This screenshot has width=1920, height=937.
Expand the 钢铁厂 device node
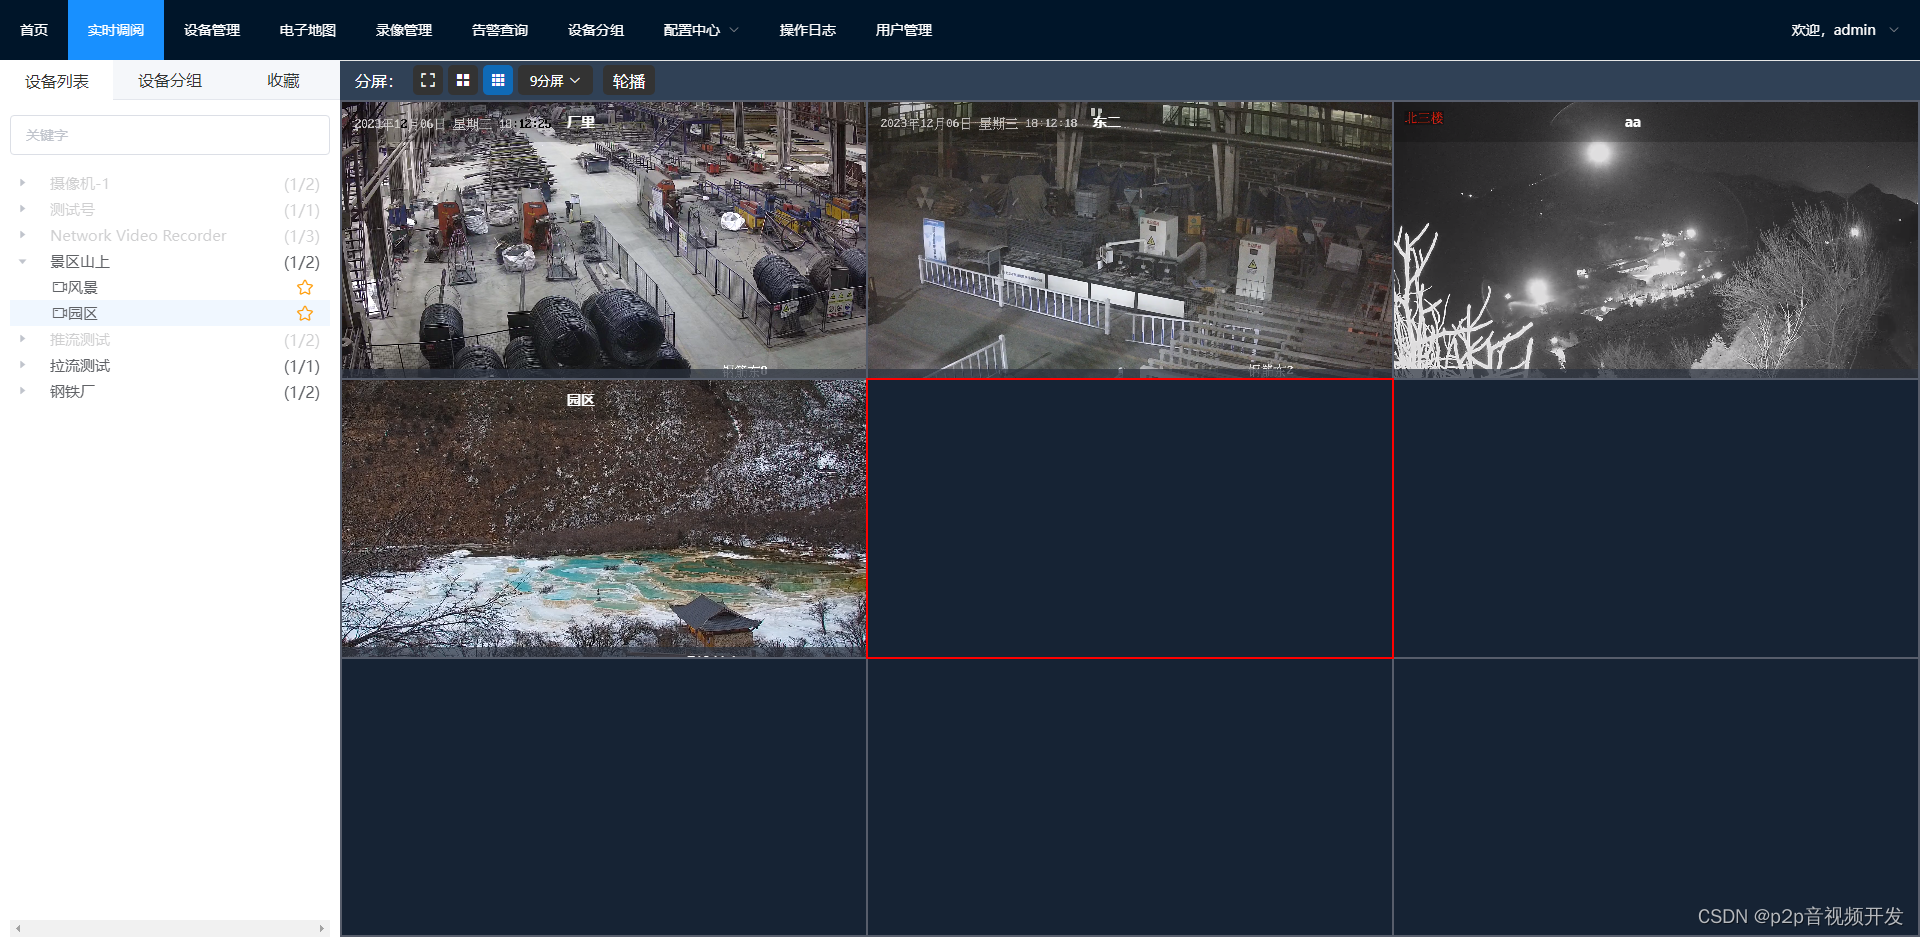(x=22, y=391)
